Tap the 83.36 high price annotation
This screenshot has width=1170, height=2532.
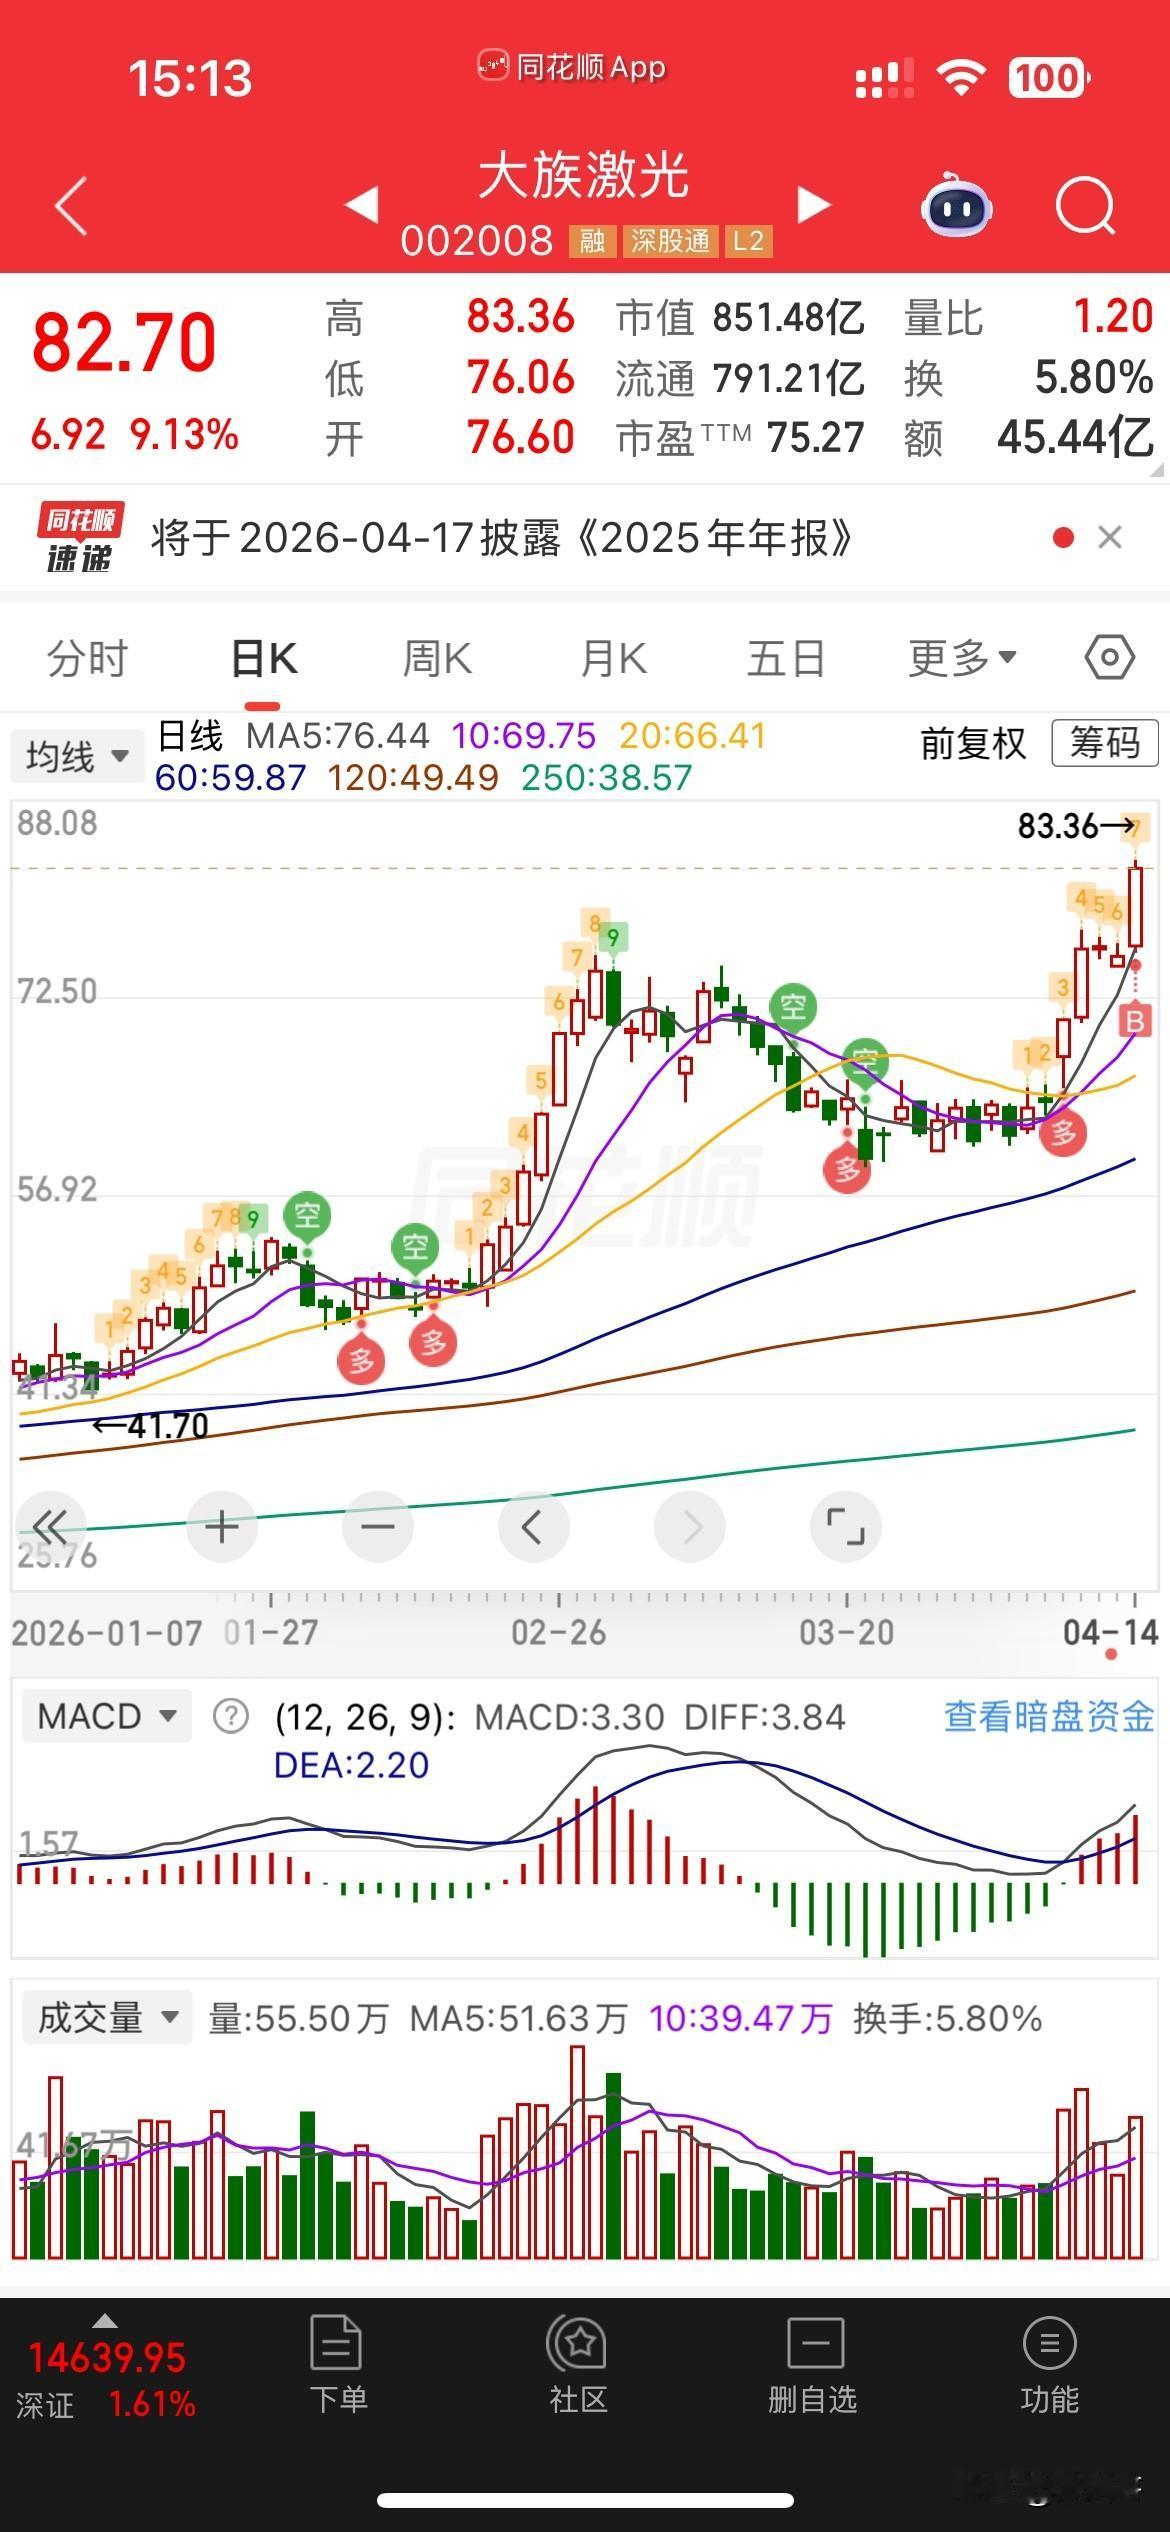(1076, 826)
